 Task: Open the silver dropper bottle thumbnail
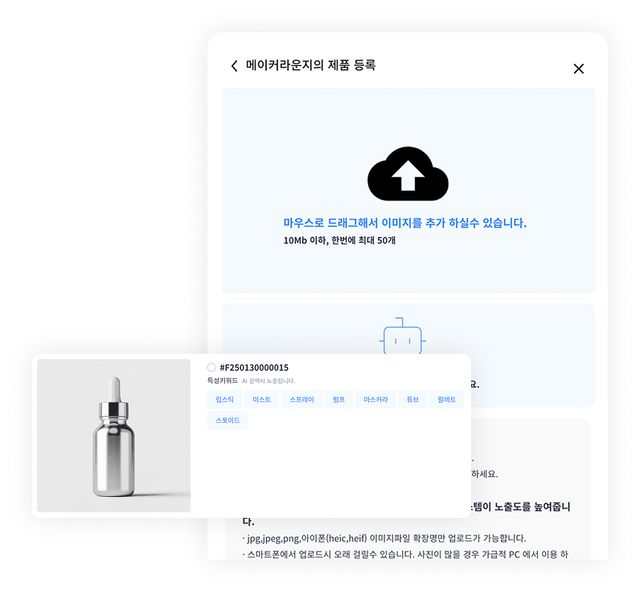pyautogui.click(x=113, y=435)
